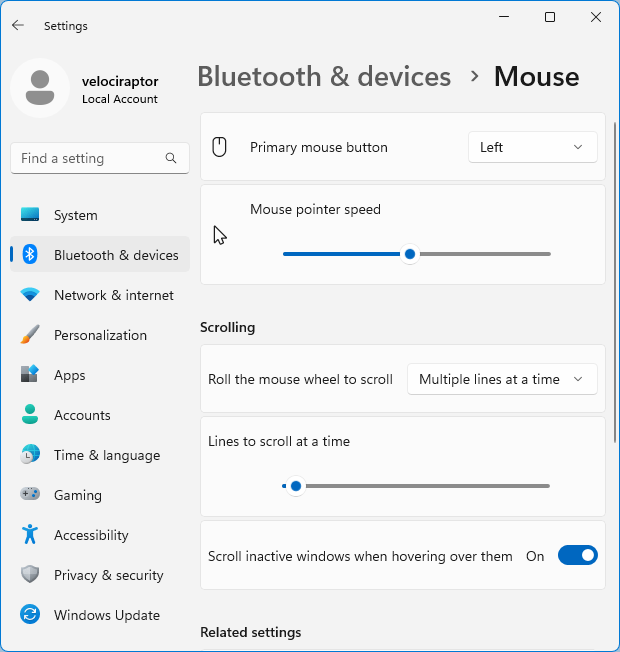Expand the mouse wheel scroll dropdown
The height and width of the screenshot is (652, 620).
coord(501,379)
